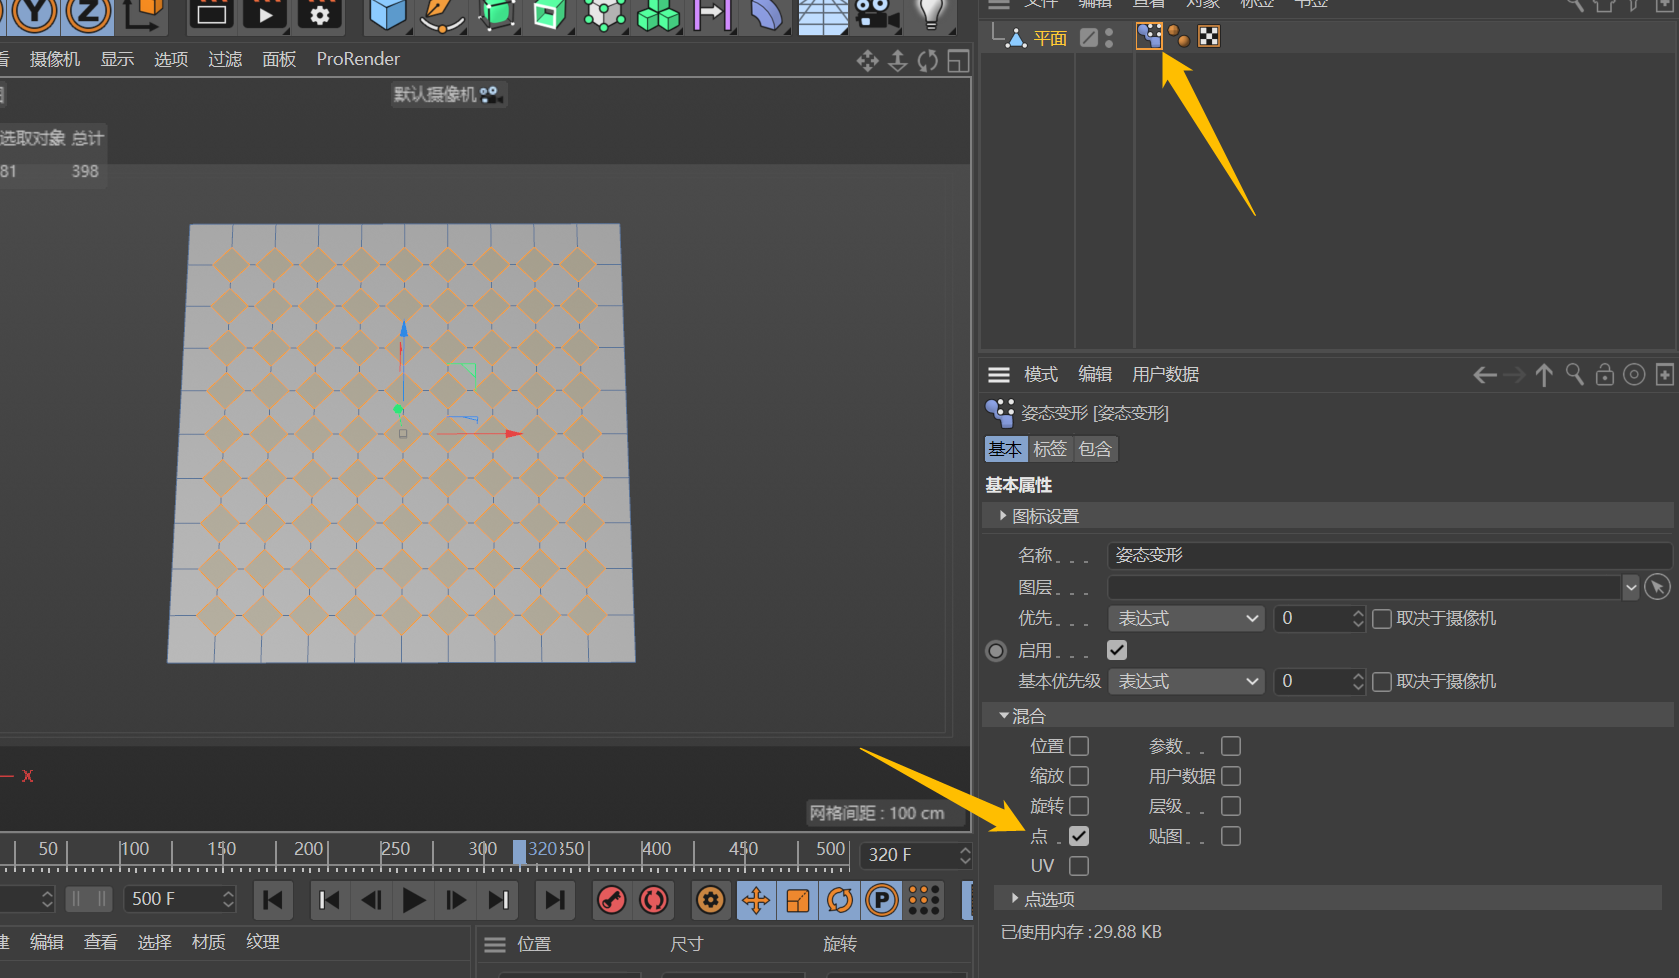
Task: Click the viewport maximize toggle icon
Action: (958, 61)
